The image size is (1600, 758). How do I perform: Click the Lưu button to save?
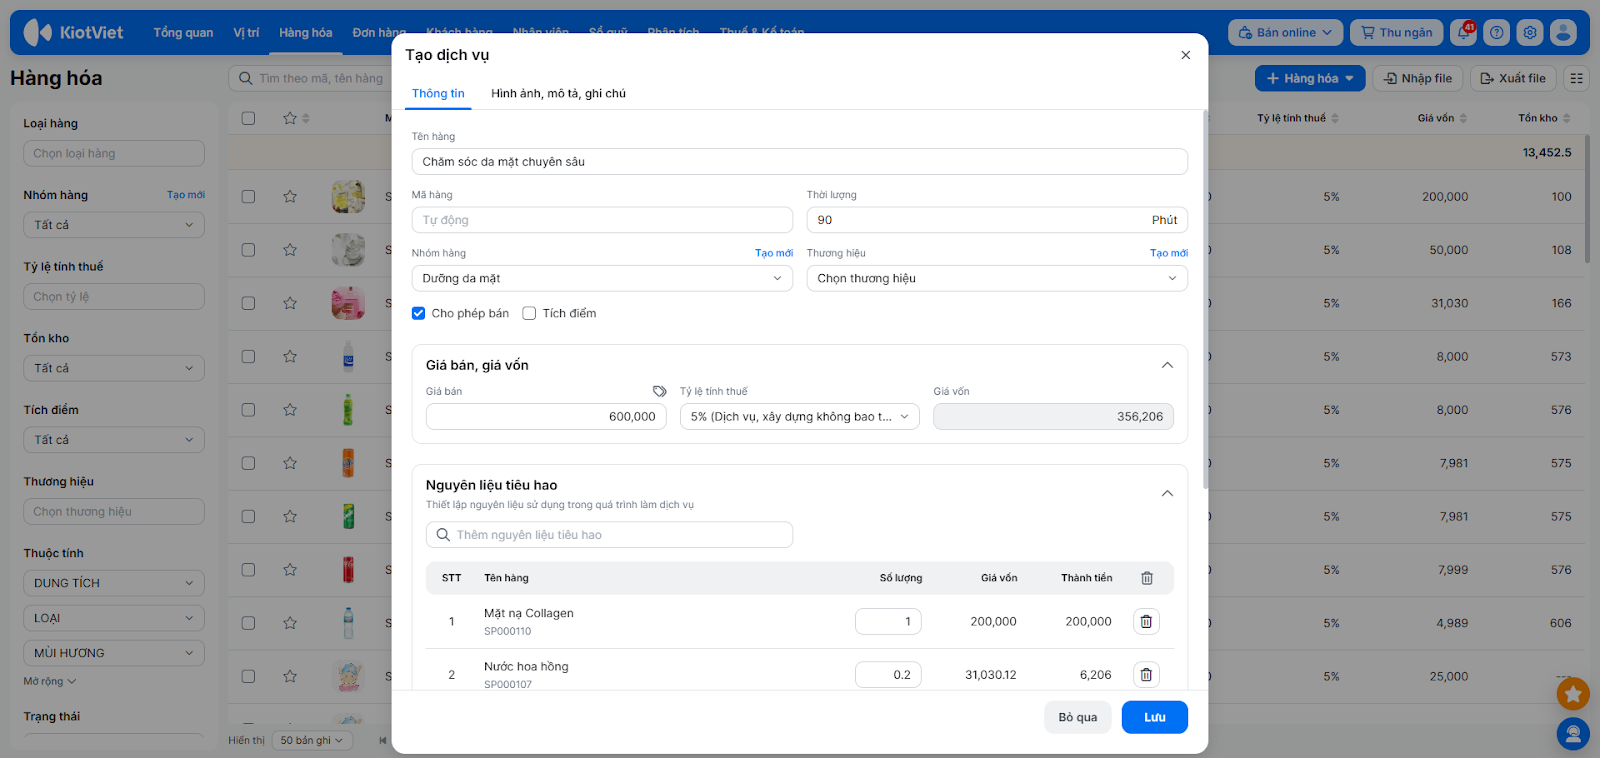pyautogui.click(x=1154, y=717)
